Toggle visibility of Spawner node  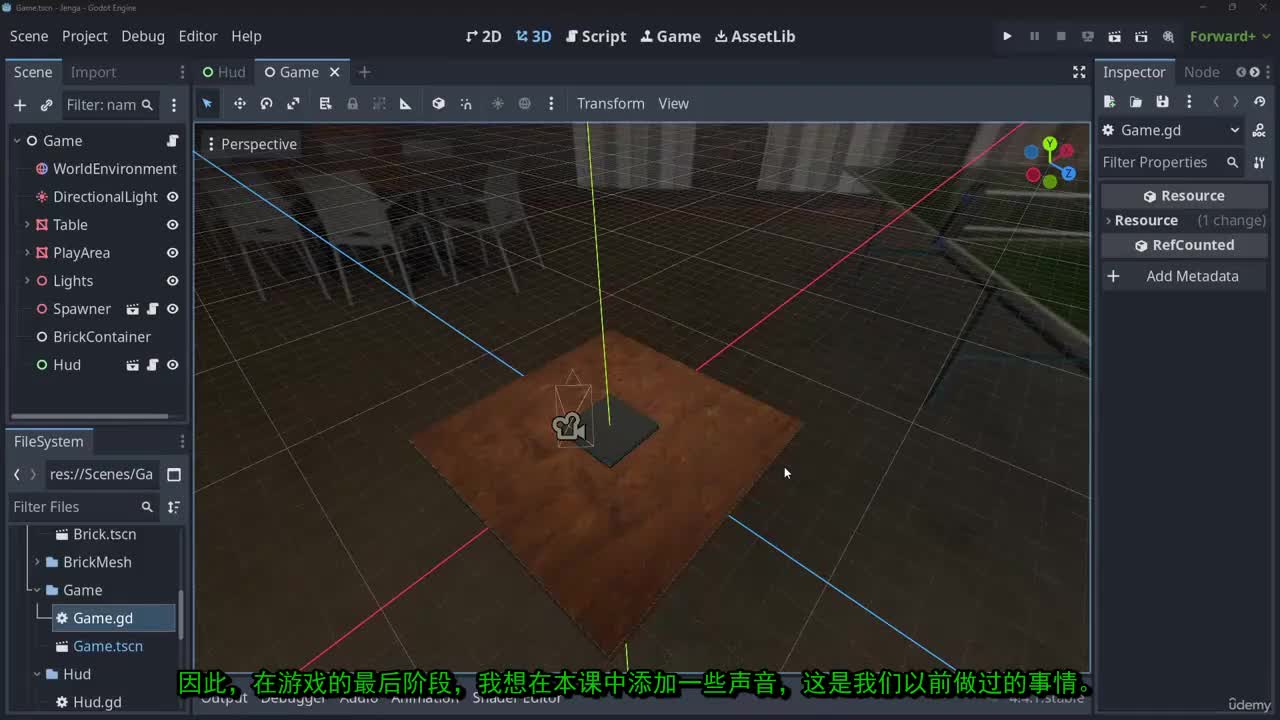coord(172,309)
